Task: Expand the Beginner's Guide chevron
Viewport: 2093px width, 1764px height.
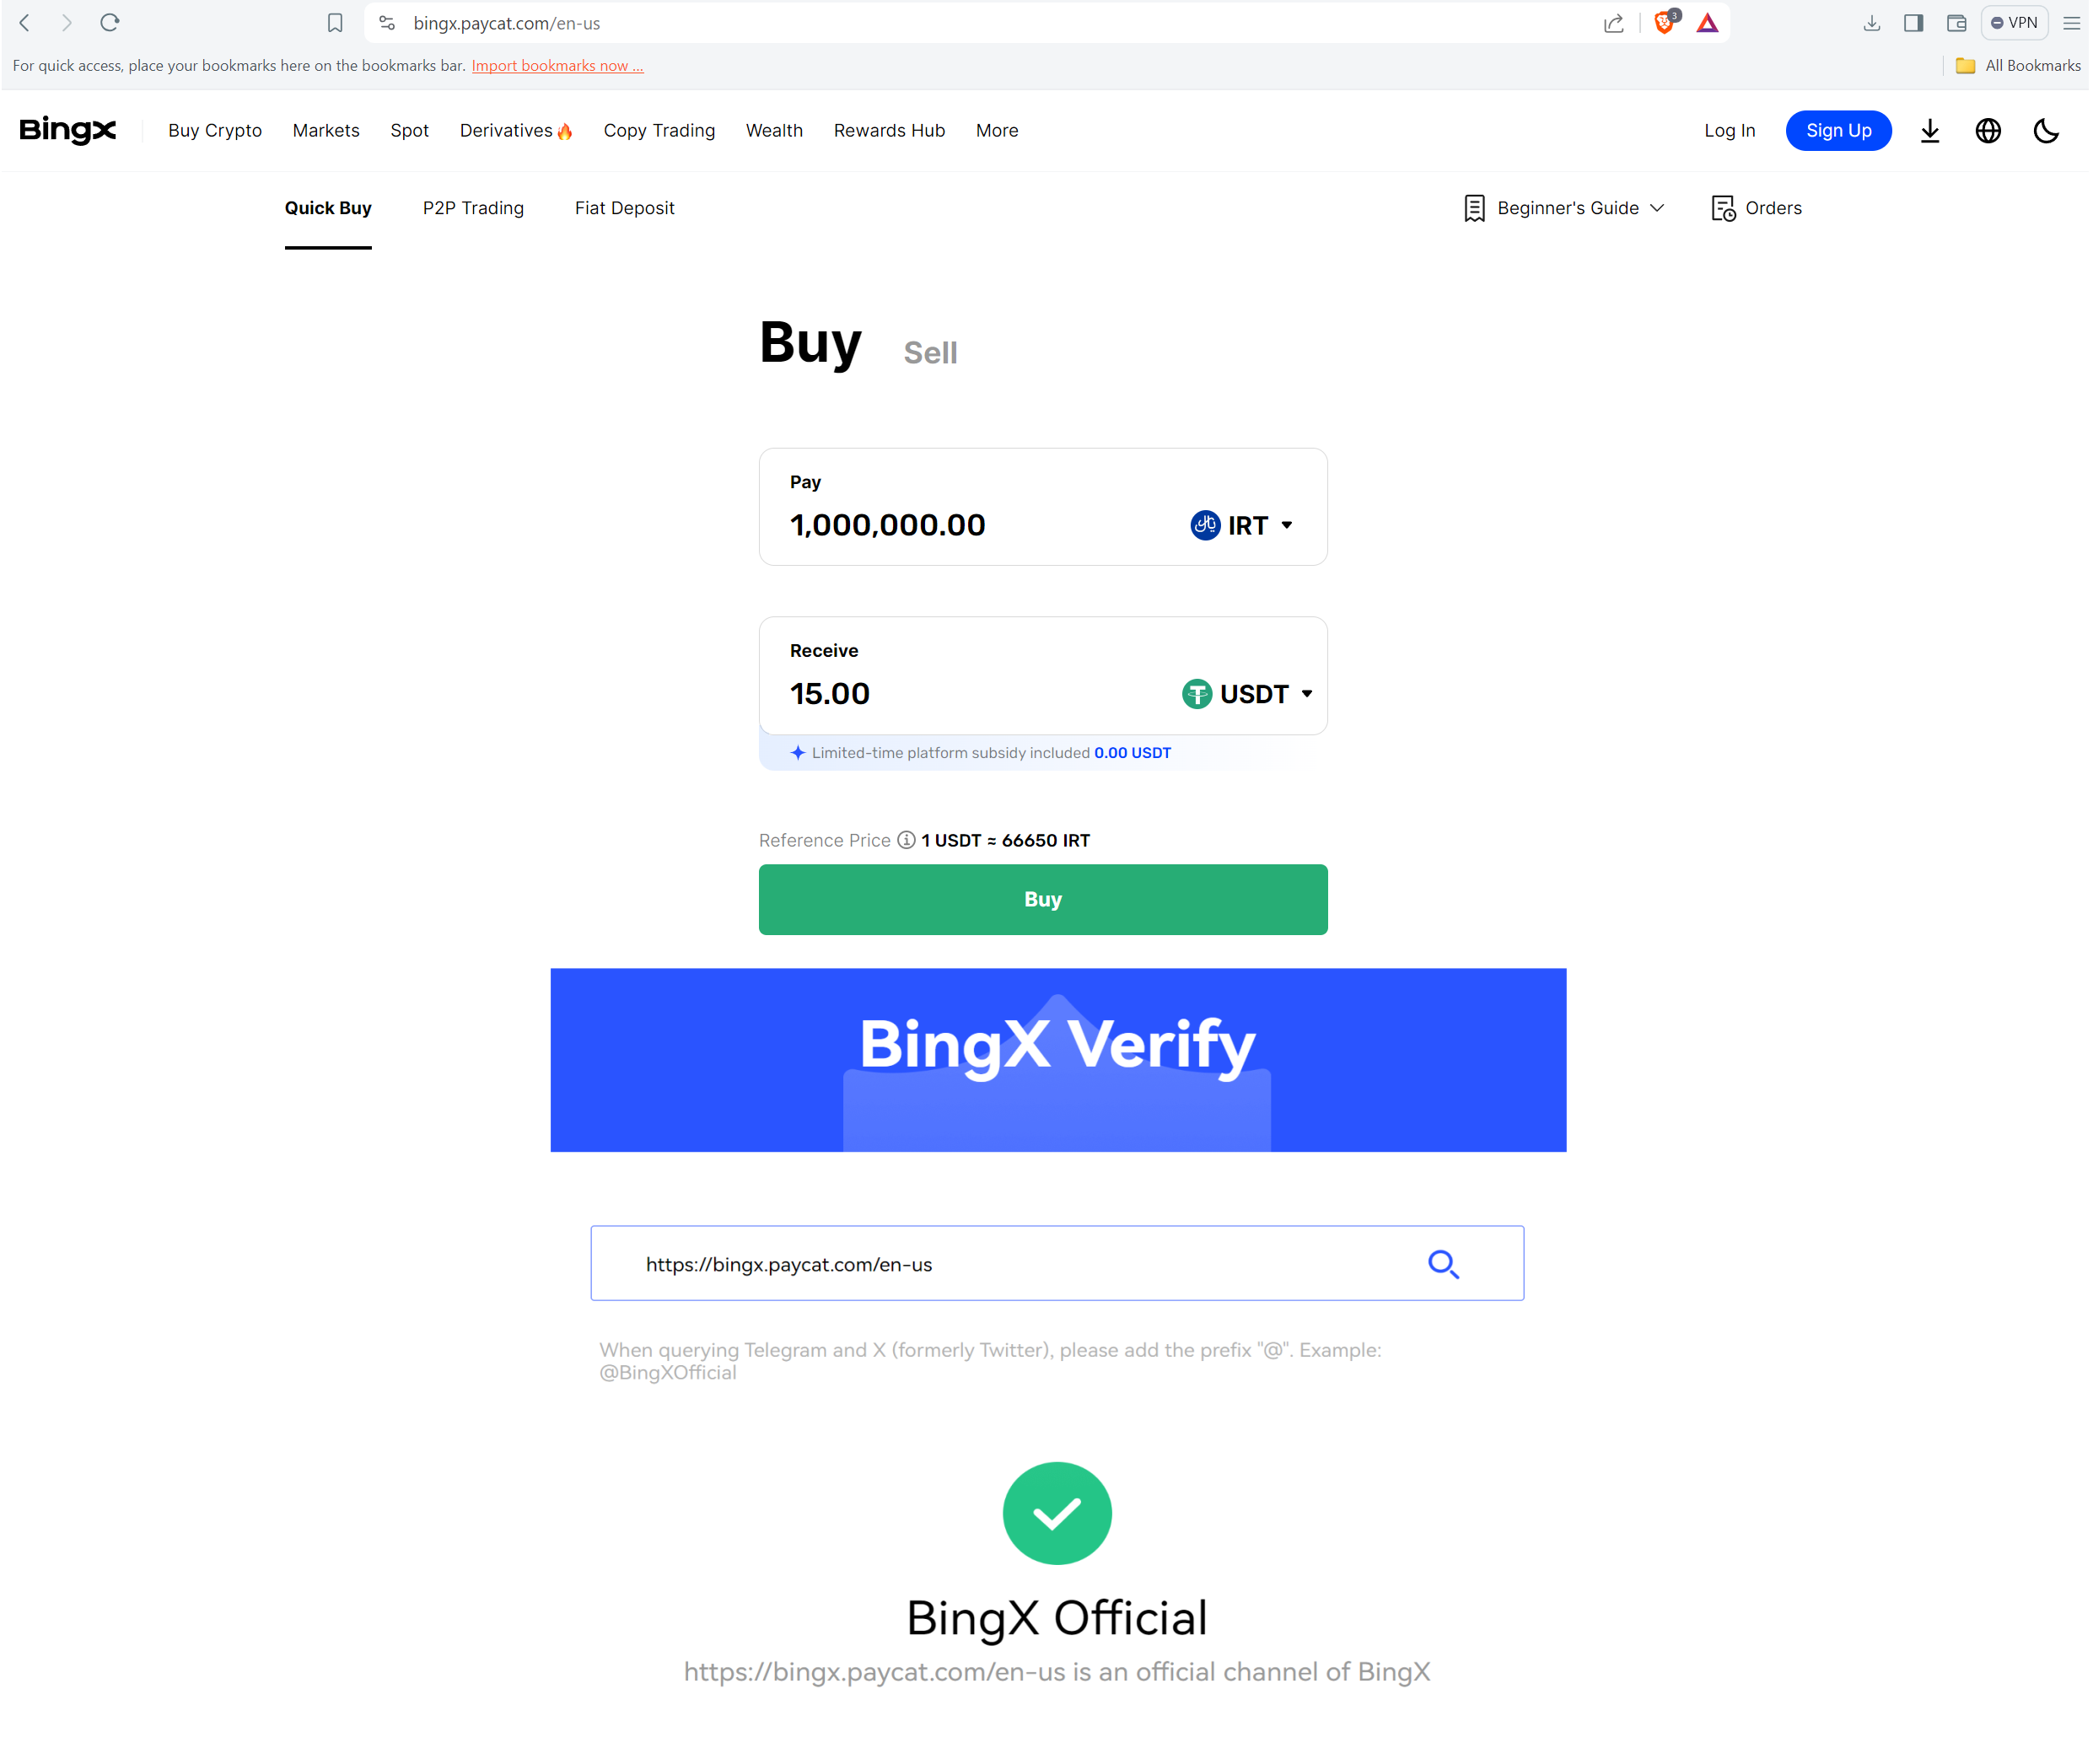Action: [x=1652, y=208]
